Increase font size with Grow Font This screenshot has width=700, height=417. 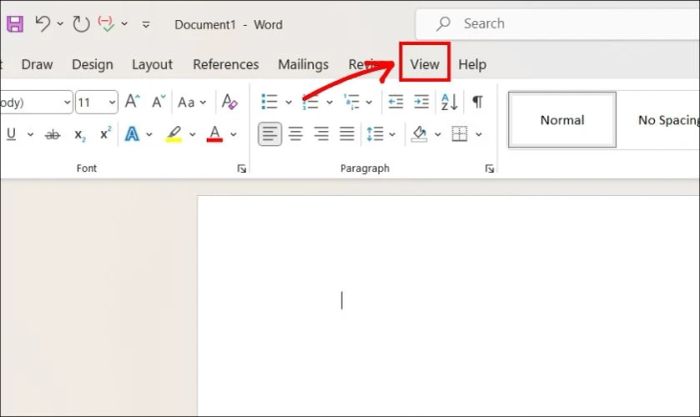[x=132, y=102]
